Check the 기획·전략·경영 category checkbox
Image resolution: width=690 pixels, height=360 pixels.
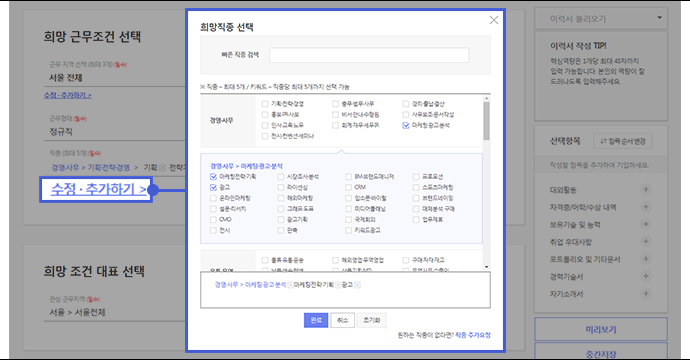tap(265, 104)
